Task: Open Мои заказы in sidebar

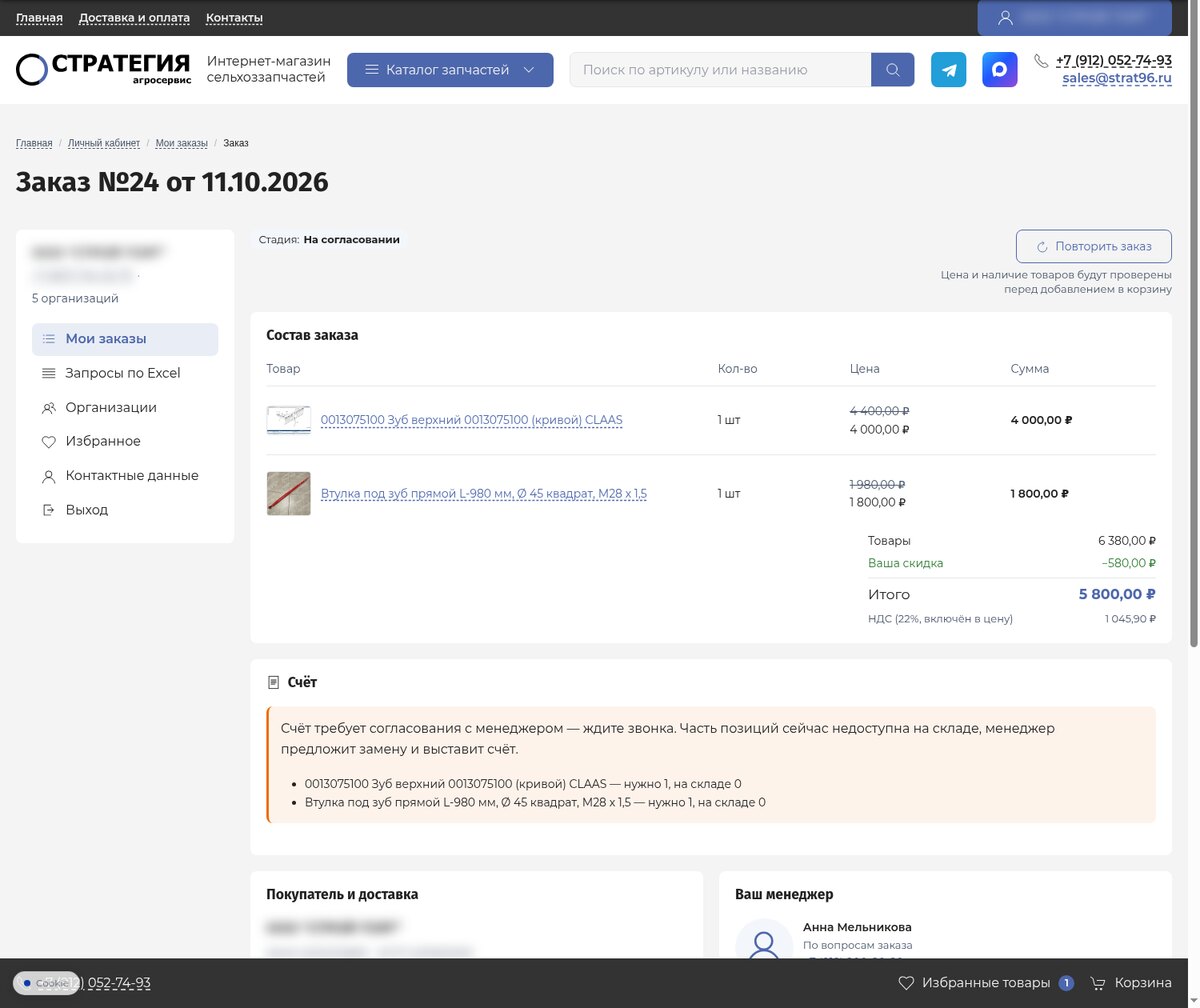Action: [x=125, y=339]
